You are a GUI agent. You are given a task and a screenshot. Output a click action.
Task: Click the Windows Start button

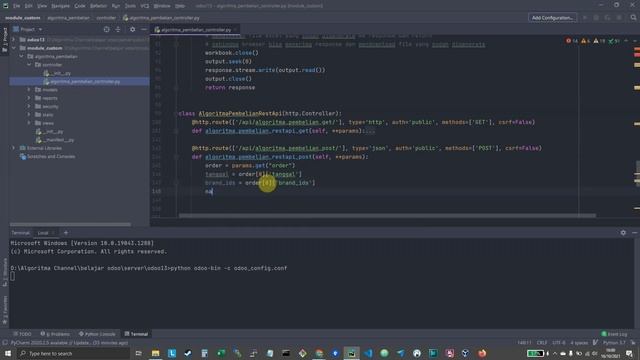click(8, 353)
